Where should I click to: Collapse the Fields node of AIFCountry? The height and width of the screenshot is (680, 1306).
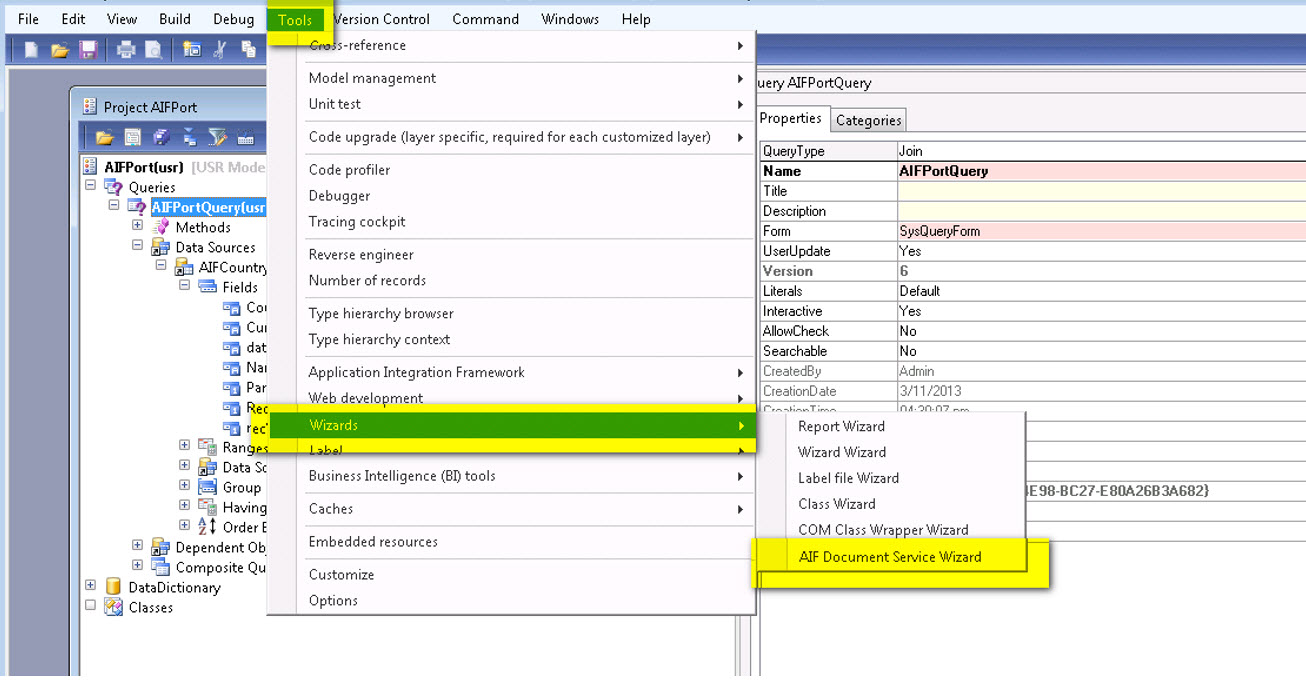coord(183,287)
